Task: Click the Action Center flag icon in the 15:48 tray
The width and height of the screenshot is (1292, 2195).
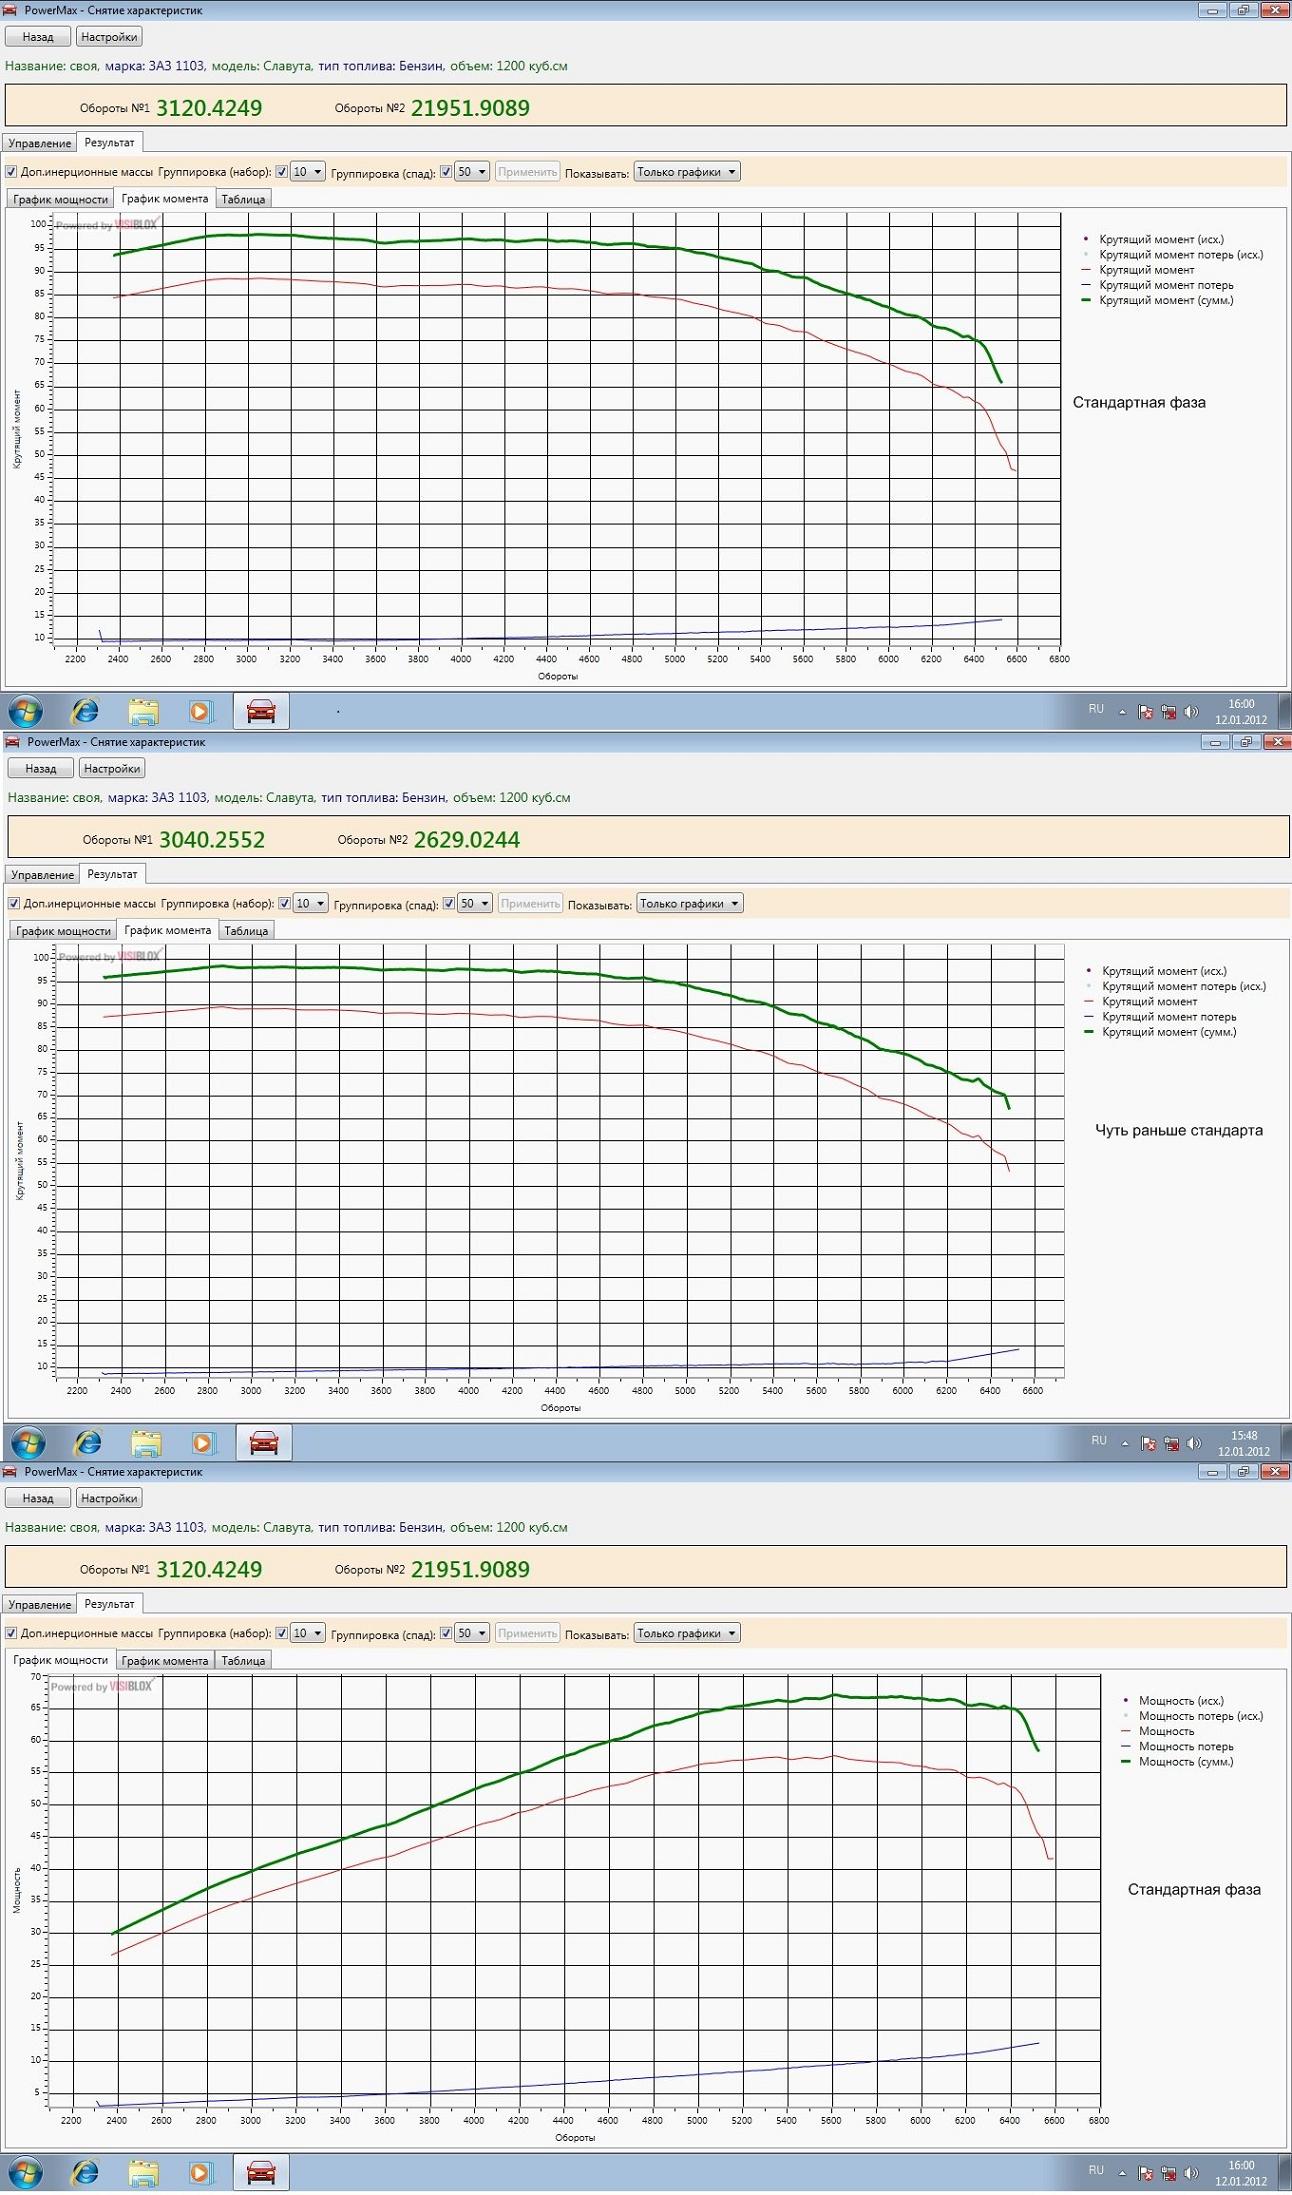Action: click(x=1149, y=1443)
